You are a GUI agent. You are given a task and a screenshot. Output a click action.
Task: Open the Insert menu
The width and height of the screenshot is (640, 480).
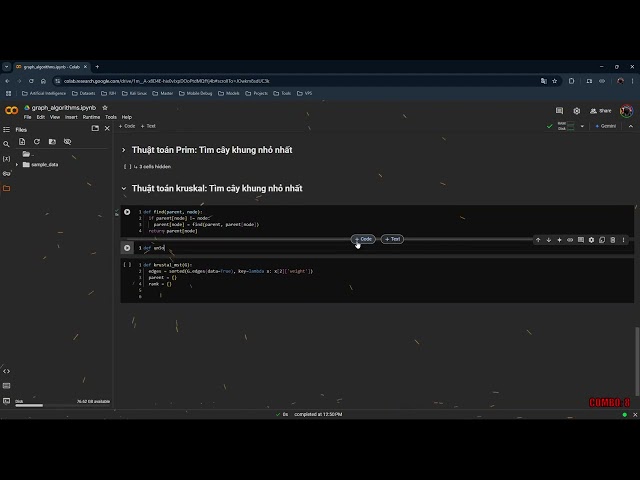(x=71, y=117)
